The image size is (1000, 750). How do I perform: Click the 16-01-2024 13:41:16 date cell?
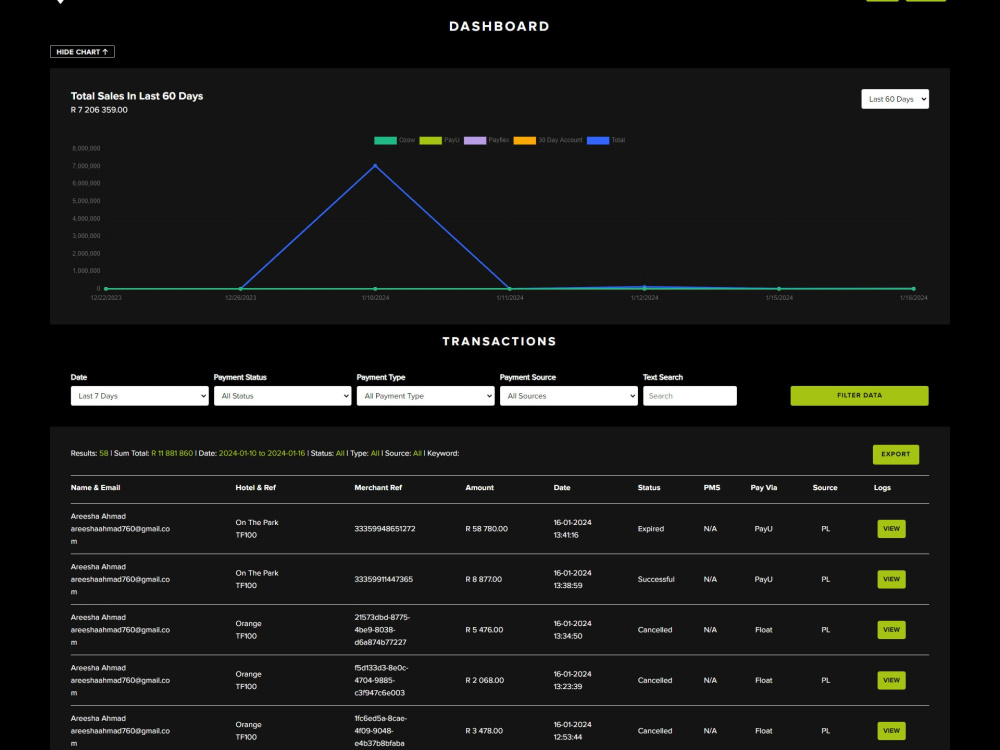coord(572,529)
